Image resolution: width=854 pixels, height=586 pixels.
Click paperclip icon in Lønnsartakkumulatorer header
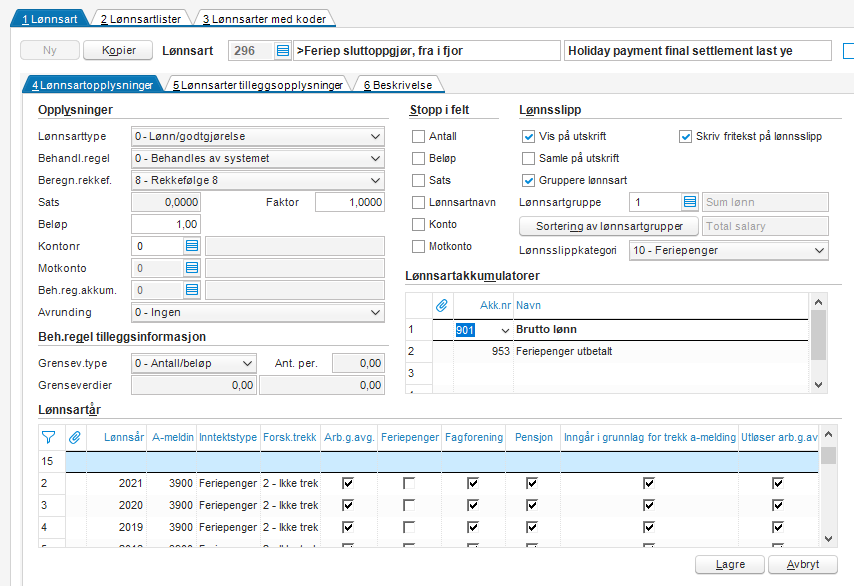(x=442, y=306)
